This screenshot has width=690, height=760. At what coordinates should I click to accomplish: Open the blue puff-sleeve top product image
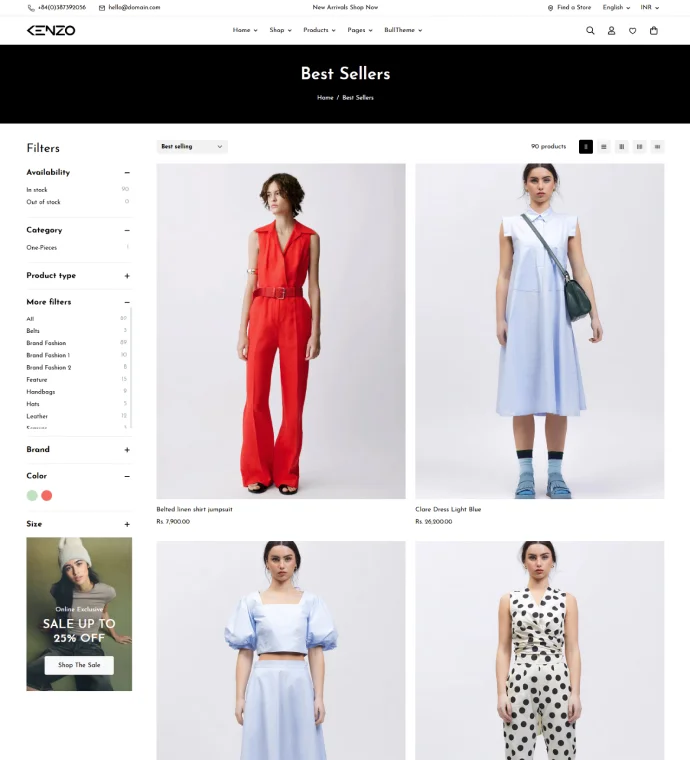tap(281, 650)
